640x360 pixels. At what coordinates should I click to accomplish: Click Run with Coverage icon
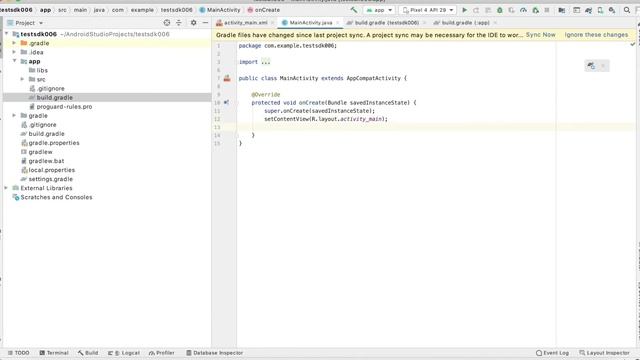[x=511, y=10]
